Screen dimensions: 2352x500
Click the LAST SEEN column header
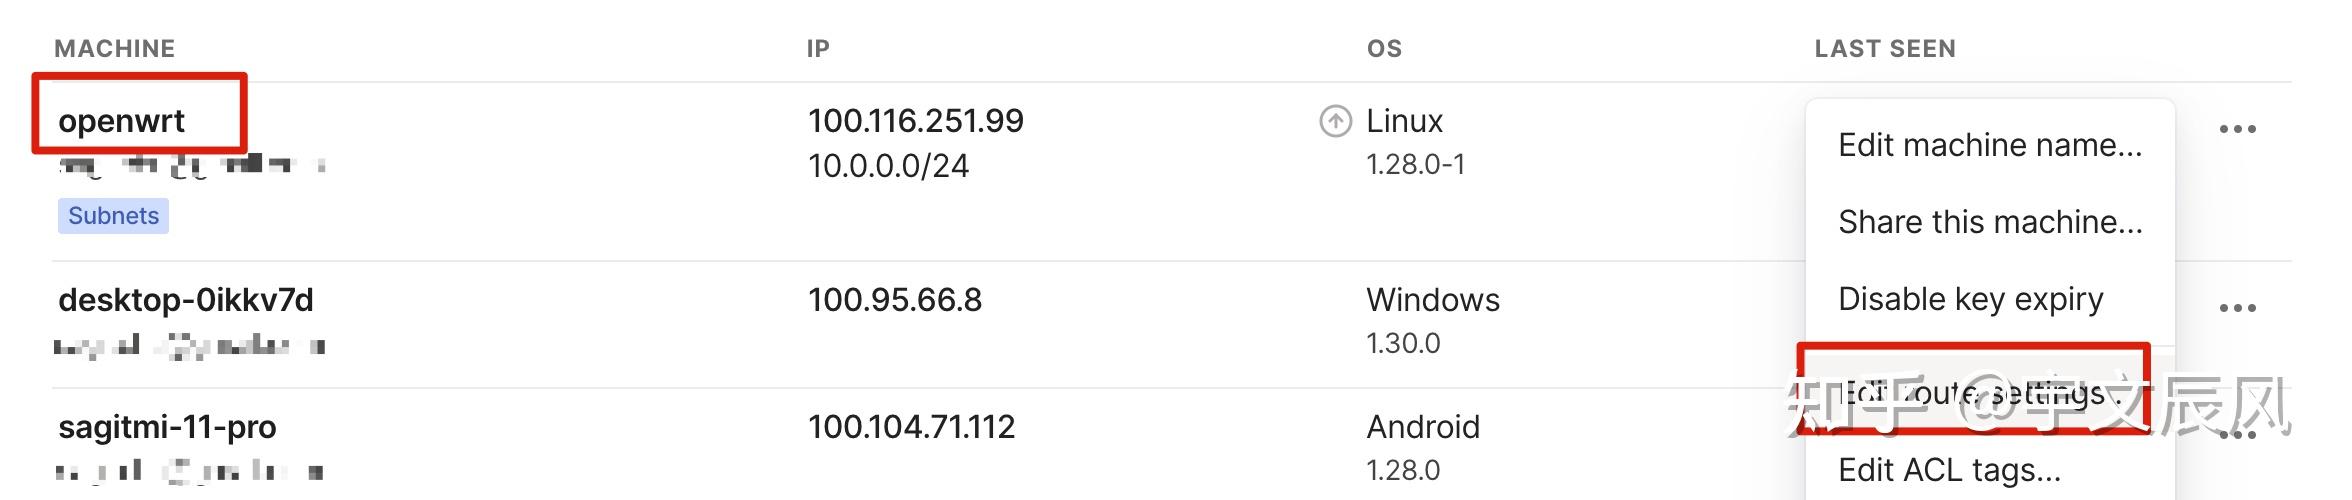(x=1884, y=48)
